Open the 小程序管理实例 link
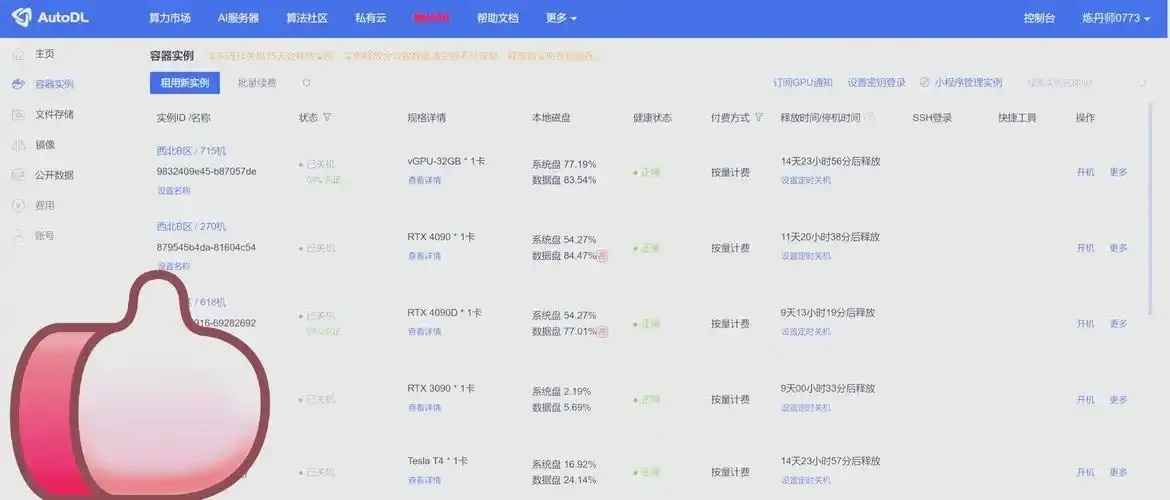 (969, 83)
